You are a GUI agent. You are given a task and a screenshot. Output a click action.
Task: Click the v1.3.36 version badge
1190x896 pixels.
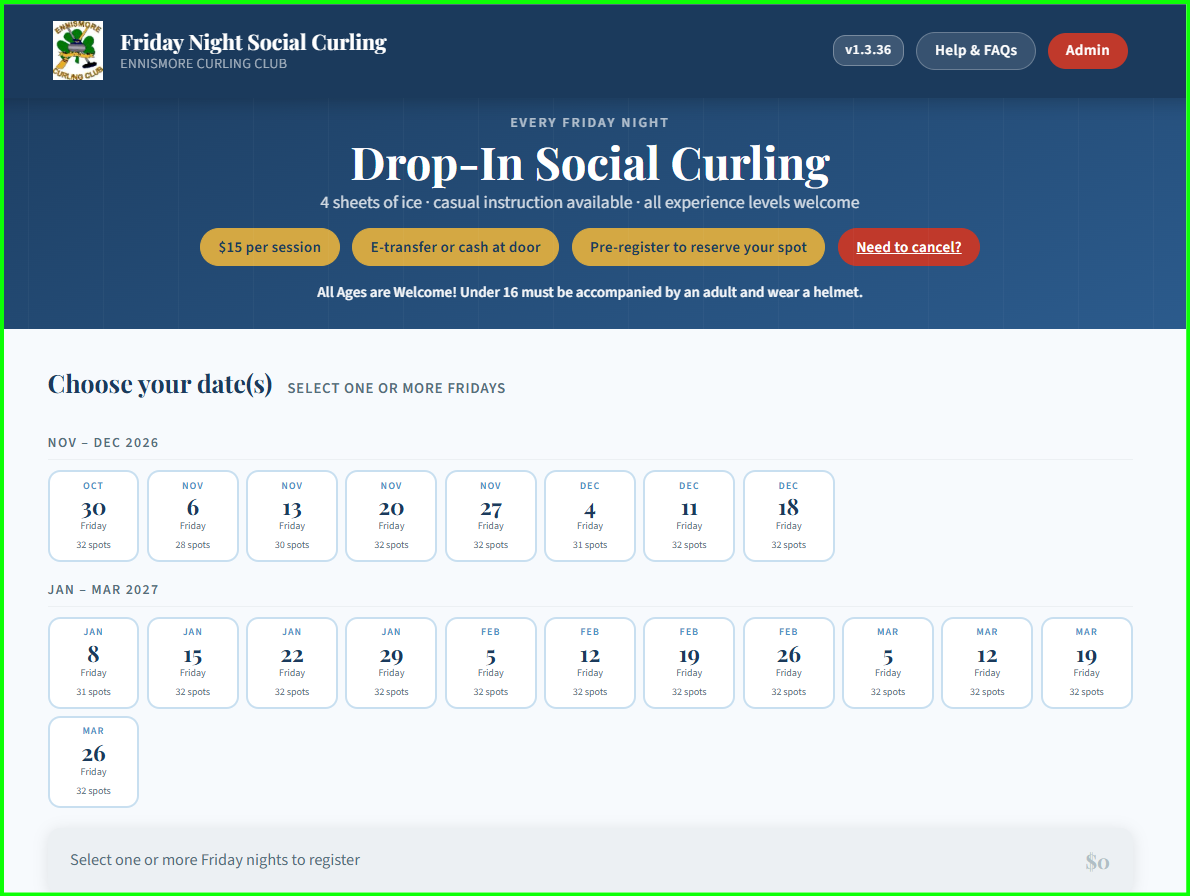pyautogui.click(x=867, y=50)
